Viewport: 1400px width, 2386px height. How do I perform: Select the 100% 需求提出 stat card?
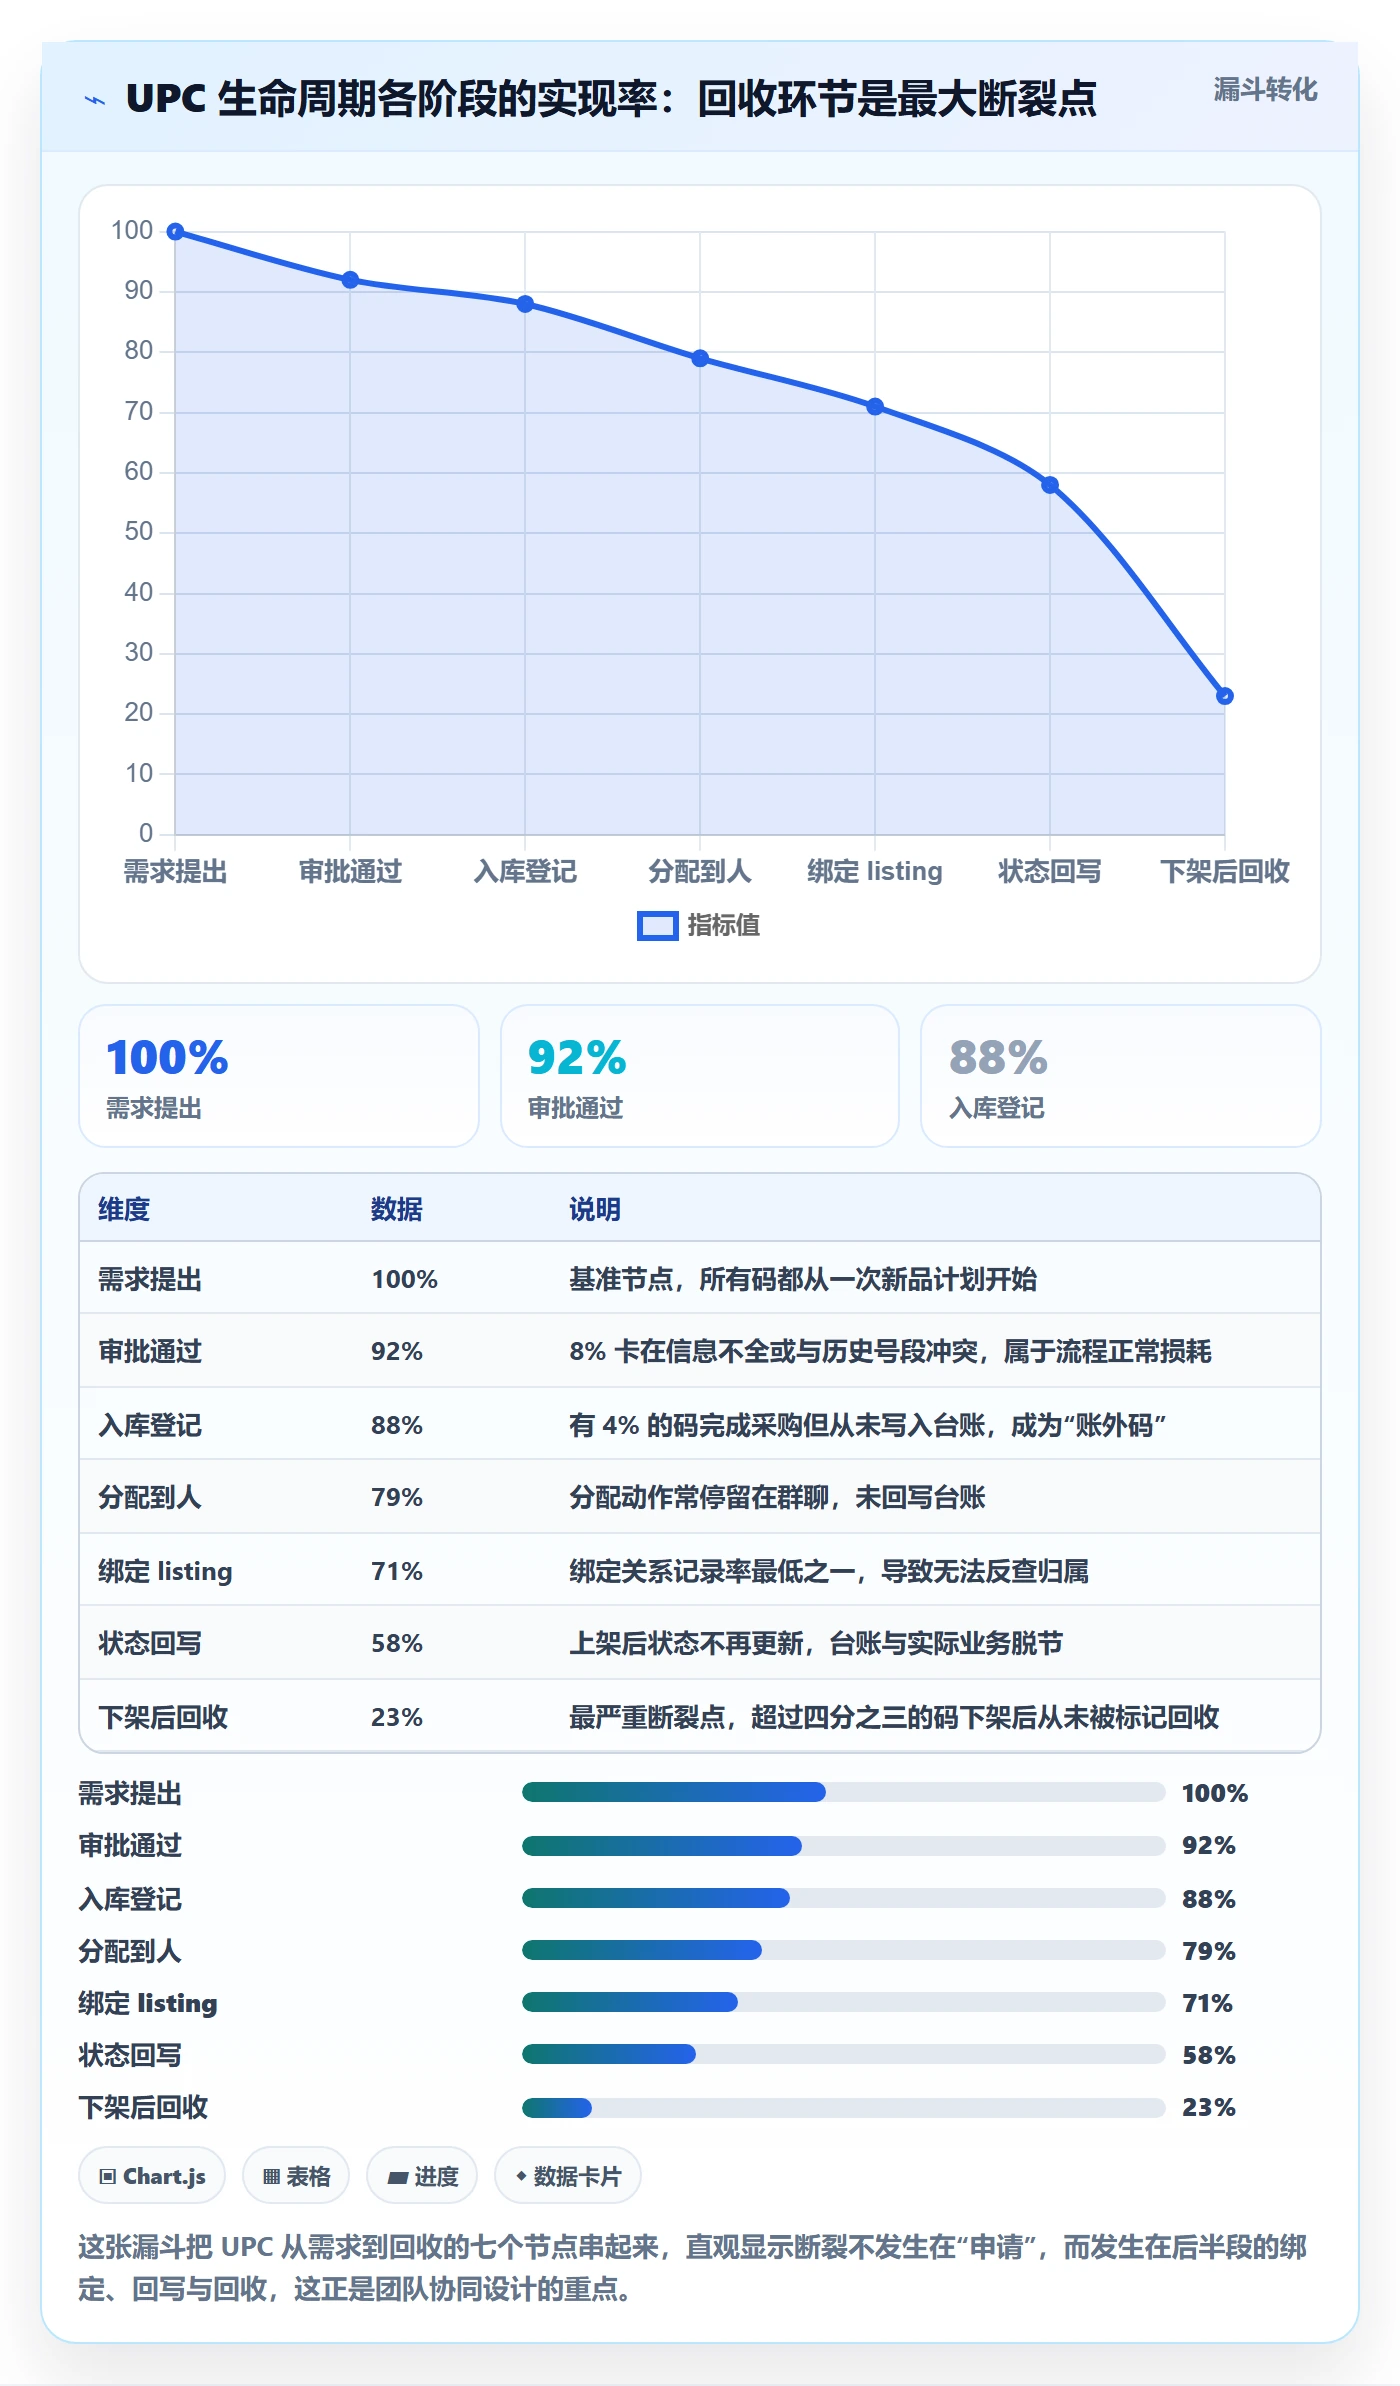(x=279, y=1076)
